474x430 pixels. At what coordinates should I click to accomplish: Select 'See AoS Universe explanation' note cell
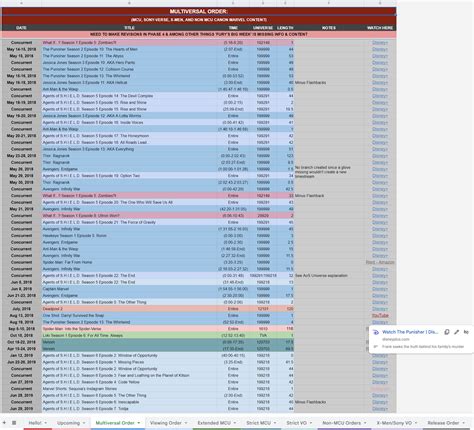tap(329, 275)
